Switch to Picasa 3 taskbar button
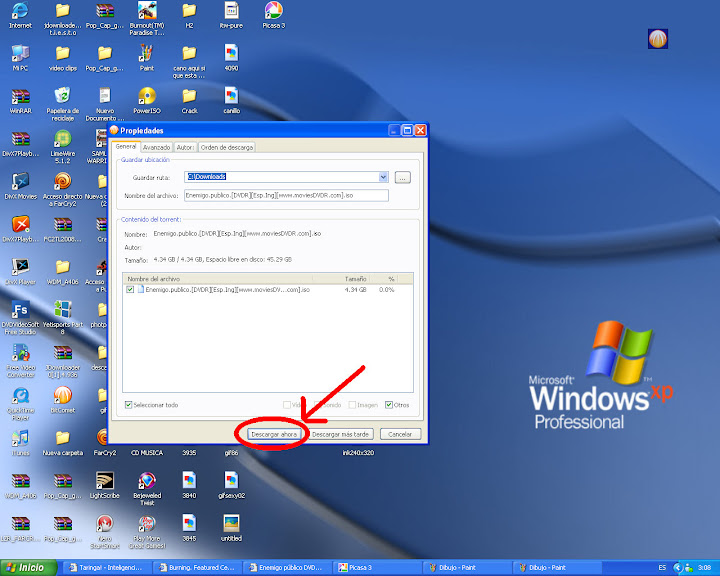 pyautogui.click(x=377, y=568)
